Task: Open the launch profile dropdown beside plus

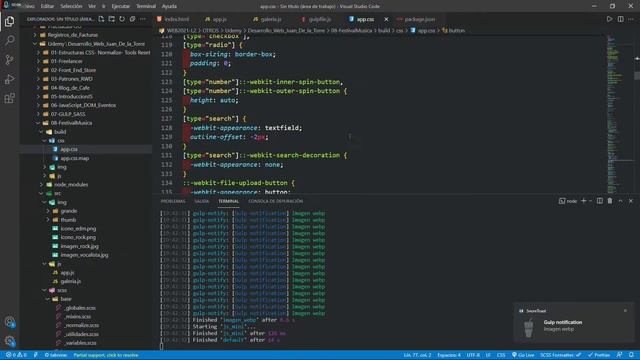Action: tap(591, 201)
